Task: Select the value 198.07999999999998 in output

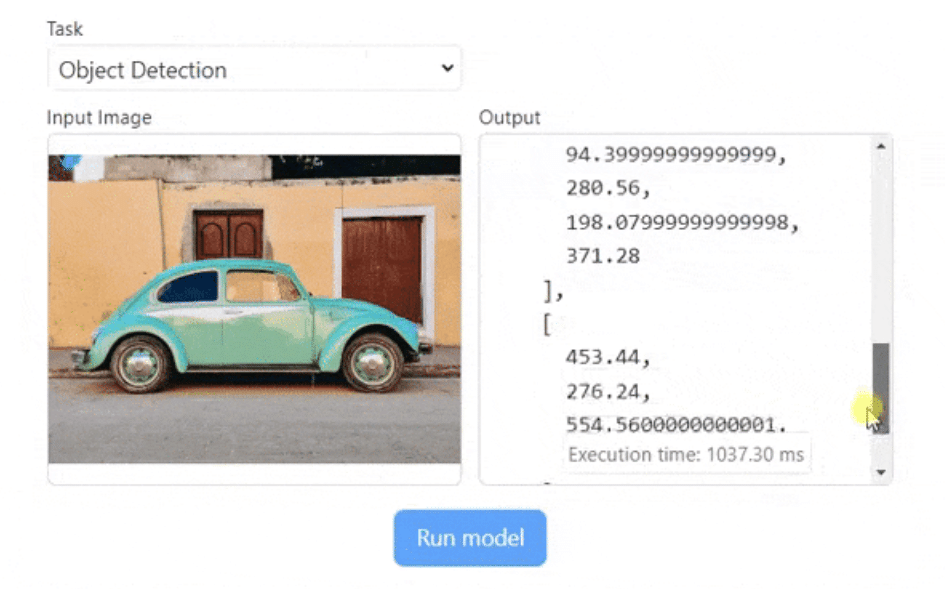Action: [x=677, y=222]
